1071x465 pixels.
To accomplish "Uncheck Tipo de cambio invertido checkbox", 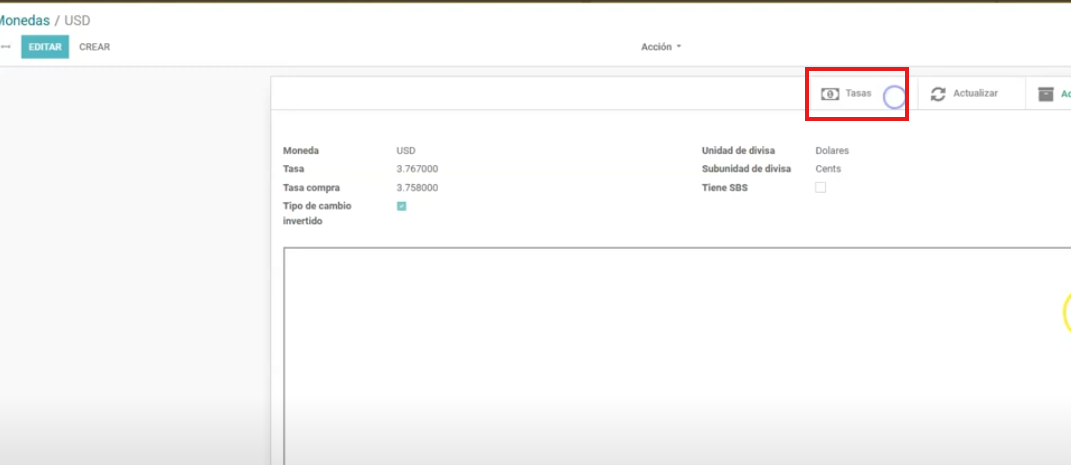I will tap(401, 206).
